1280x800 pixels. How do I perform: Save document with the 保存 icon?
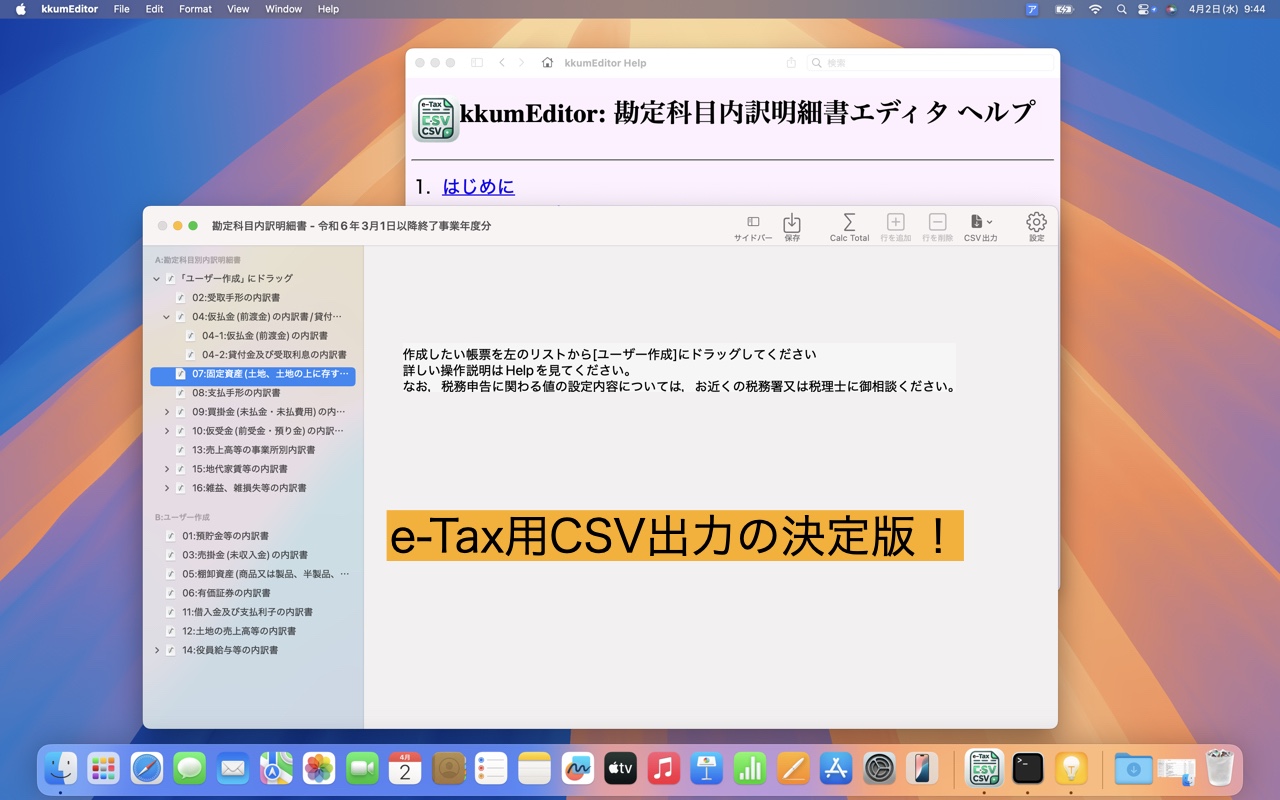click(792, 227)
